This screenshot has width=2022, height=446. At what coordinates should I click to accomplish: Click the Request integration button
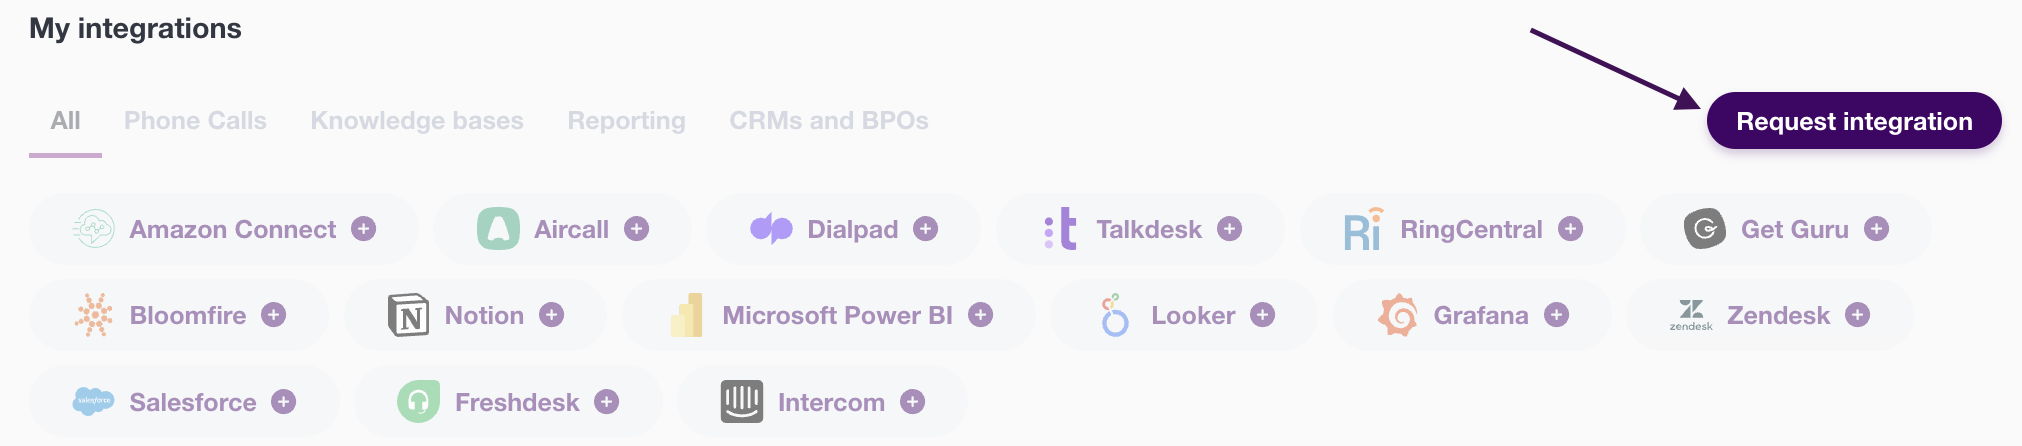pos(1854,121)
